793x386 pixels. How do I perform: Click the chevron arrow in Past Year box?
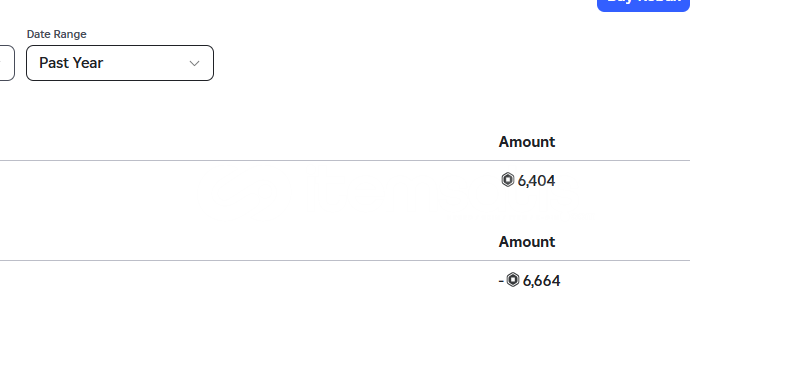pyautogui.click(x=194, y=63)
